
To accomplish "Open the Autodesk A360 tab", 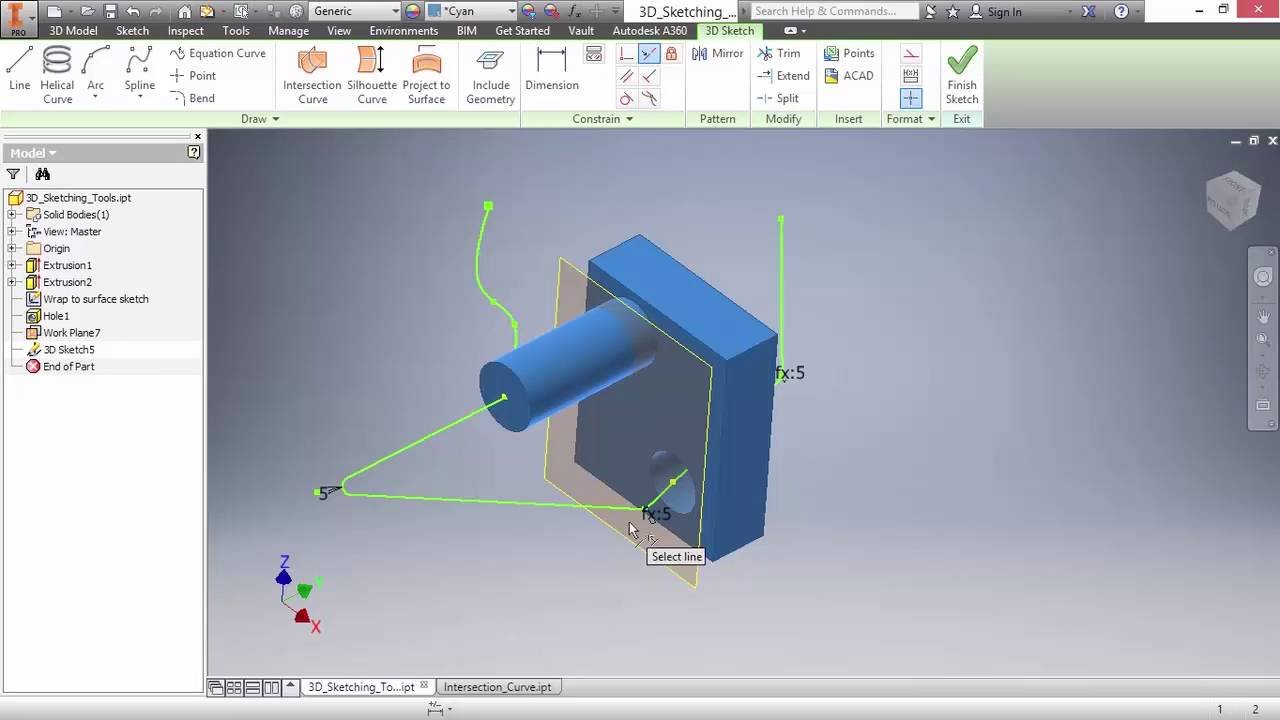I will (650, 31).
